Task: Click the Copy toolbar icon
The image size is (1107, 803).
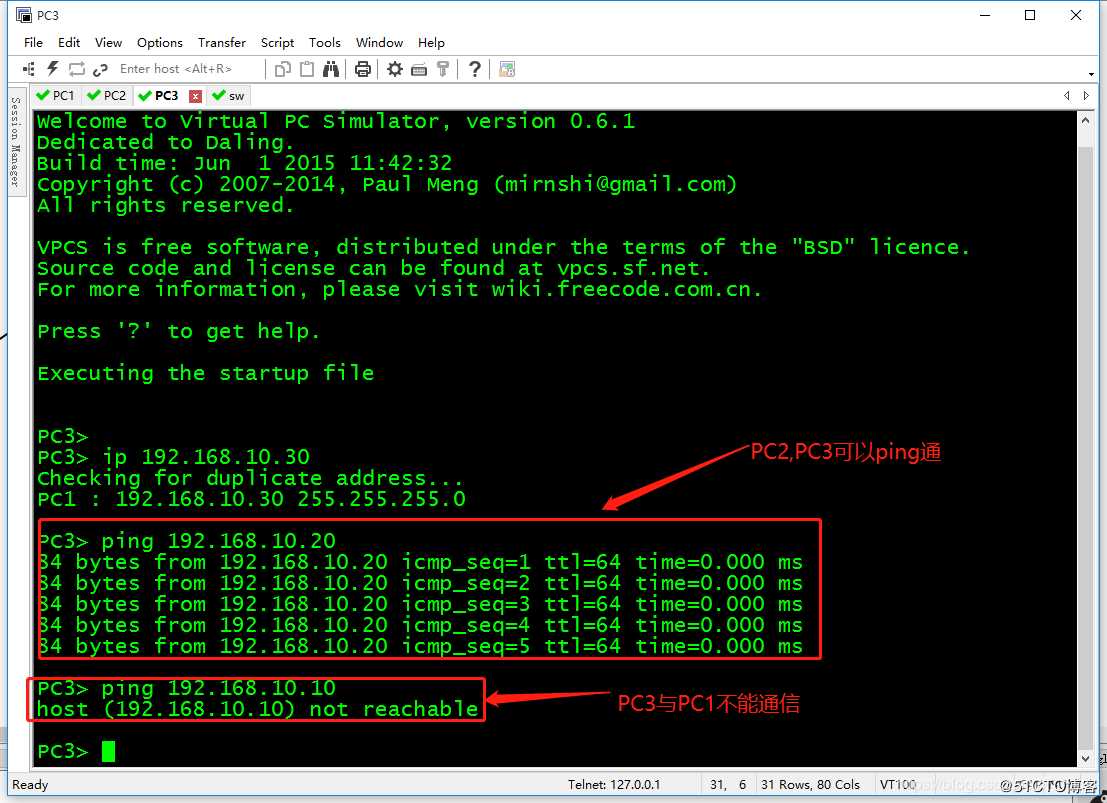Action: [x=282, y=69]
